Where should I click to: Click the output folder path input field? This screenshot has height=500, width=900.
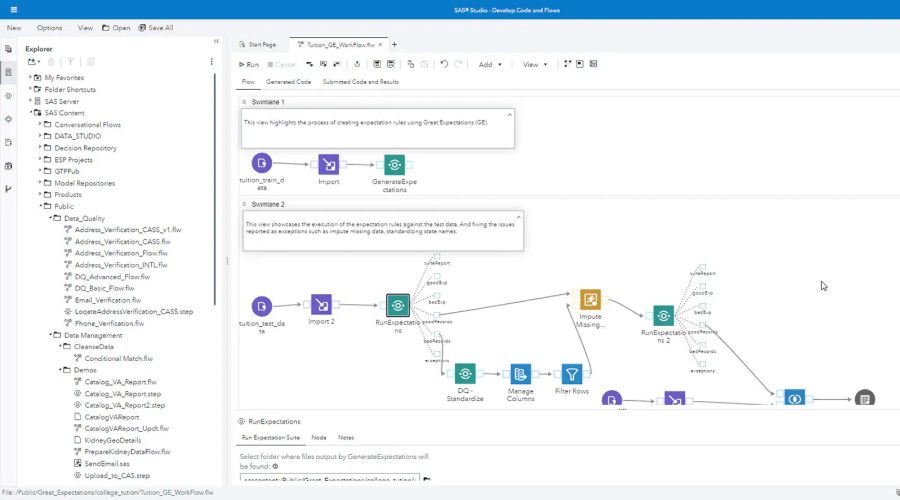click(329, 479)
